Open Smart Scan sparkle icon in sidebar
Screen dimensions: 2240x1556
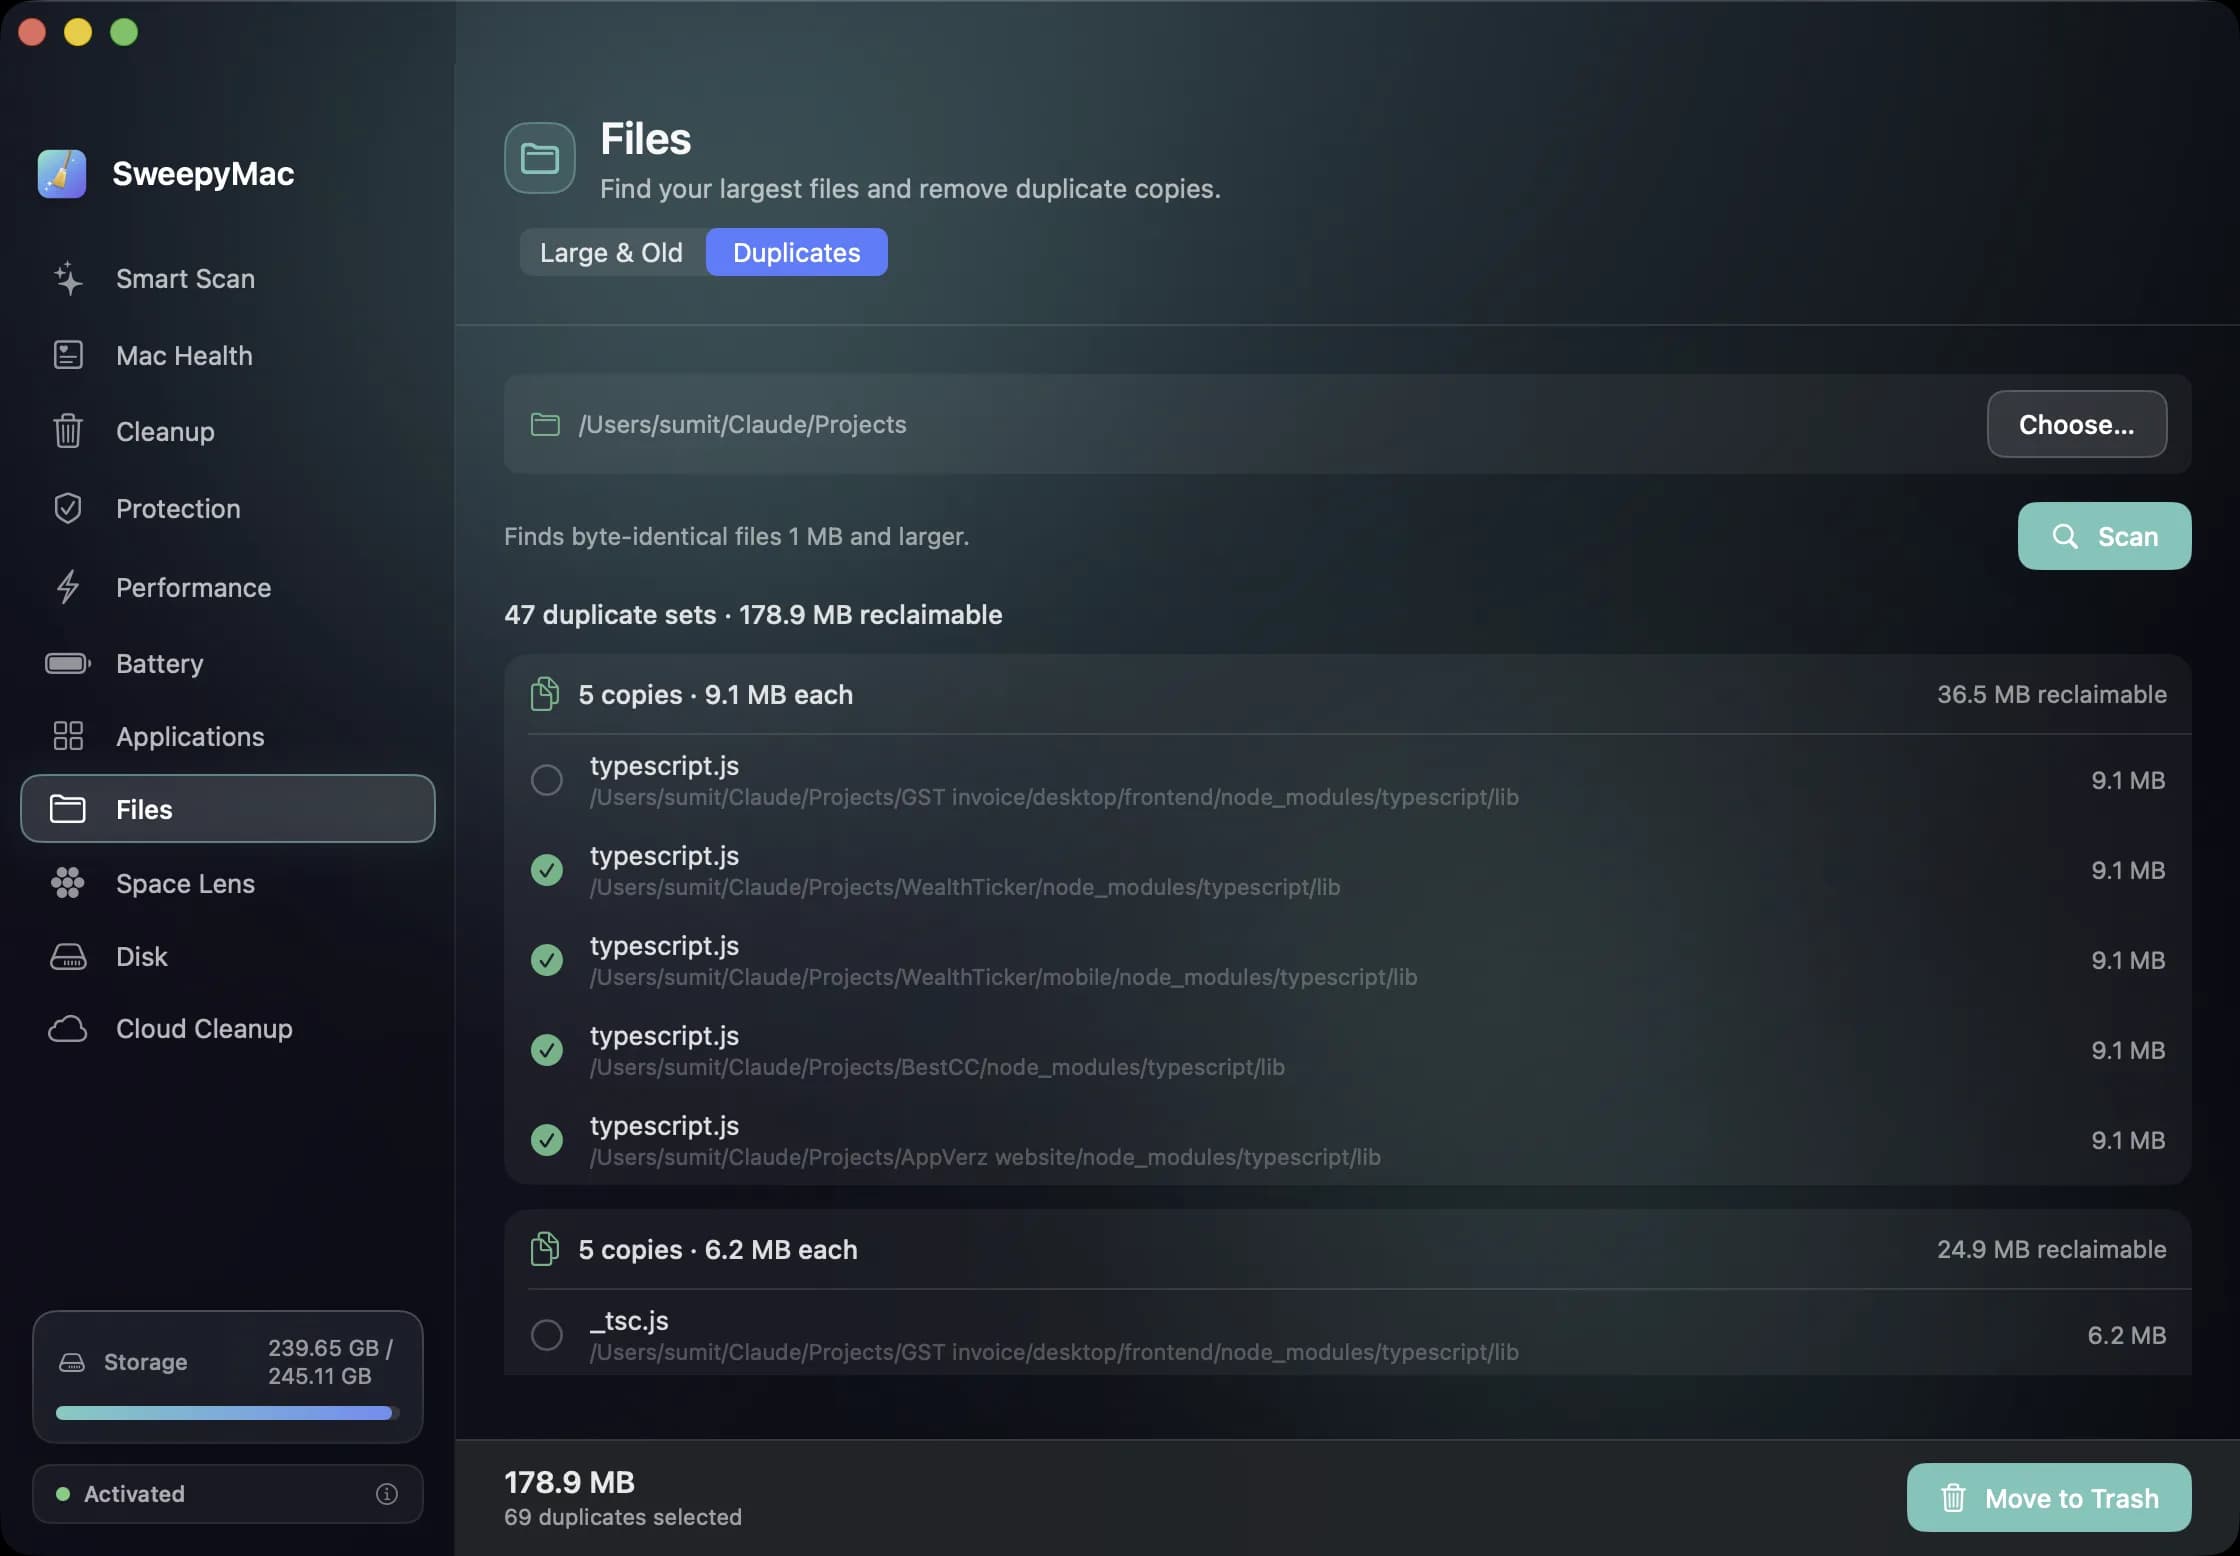68,279
